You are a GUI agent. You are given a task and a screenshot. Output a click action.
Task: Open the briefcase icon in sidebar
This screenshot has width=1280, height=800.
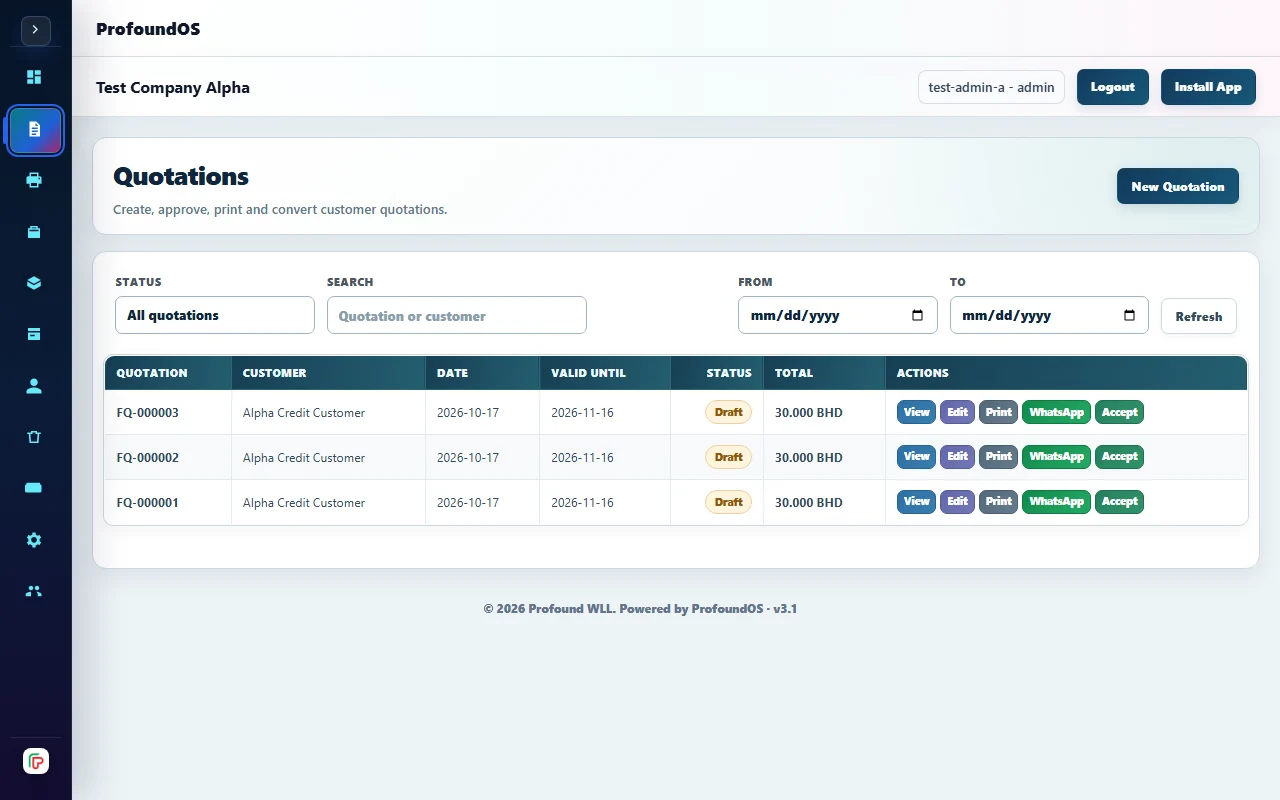click(x=34, y=232)
